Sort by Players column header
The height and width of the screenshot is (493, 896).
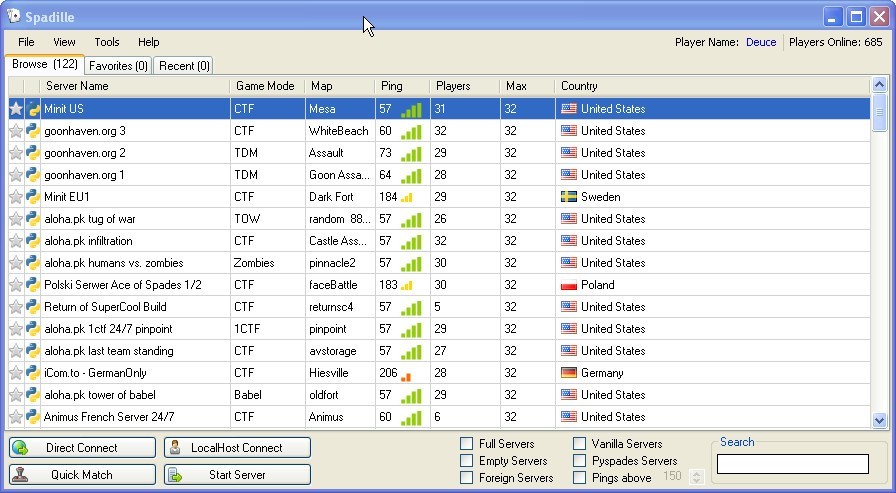click(x=465, y=86)
